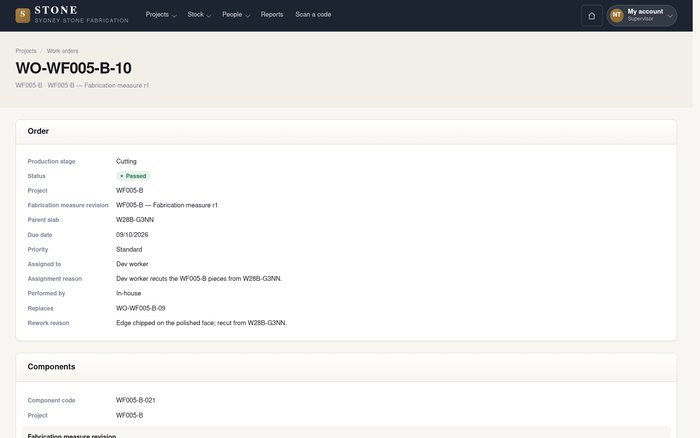Click the Stone logo icon
The image size is (700, 438).
23,15
